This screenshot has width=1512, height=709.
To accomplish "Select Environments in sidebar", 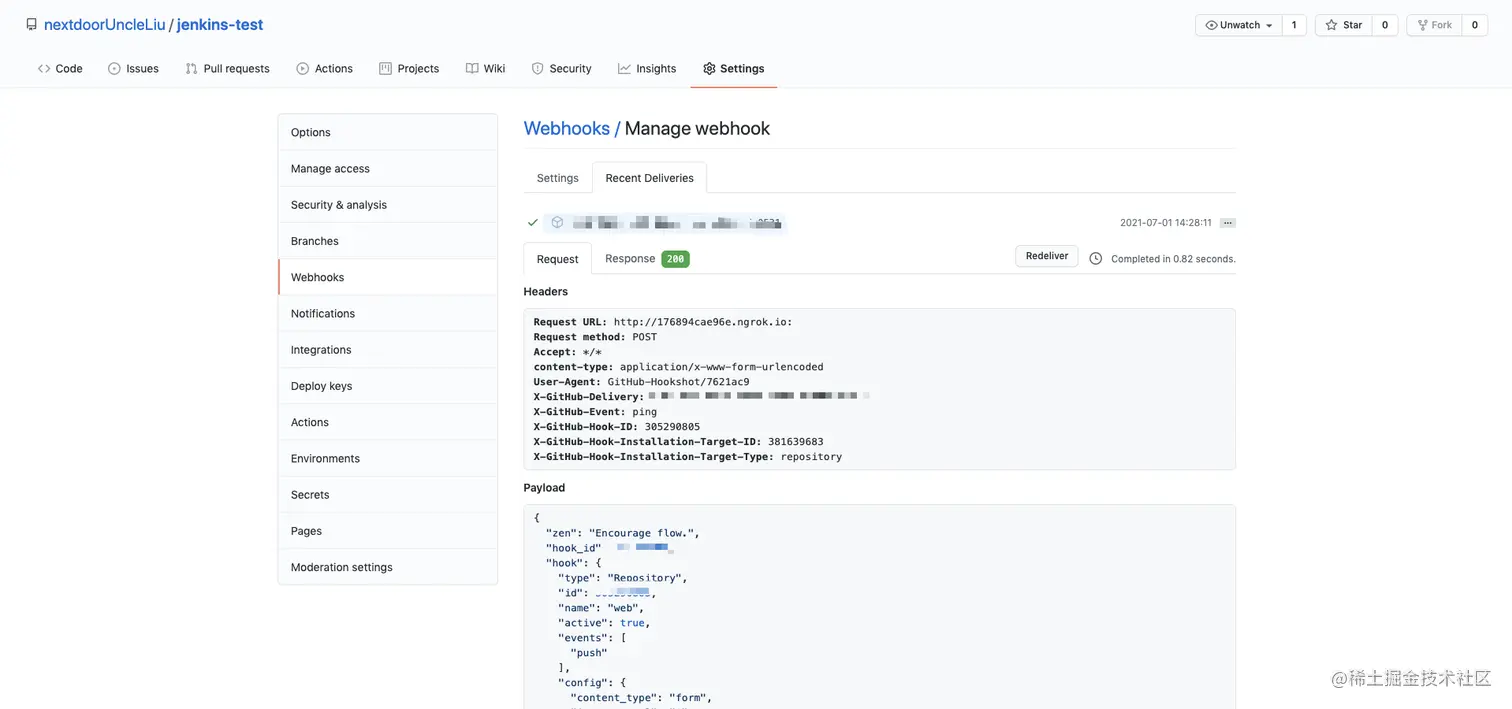I will pos(388,458).
